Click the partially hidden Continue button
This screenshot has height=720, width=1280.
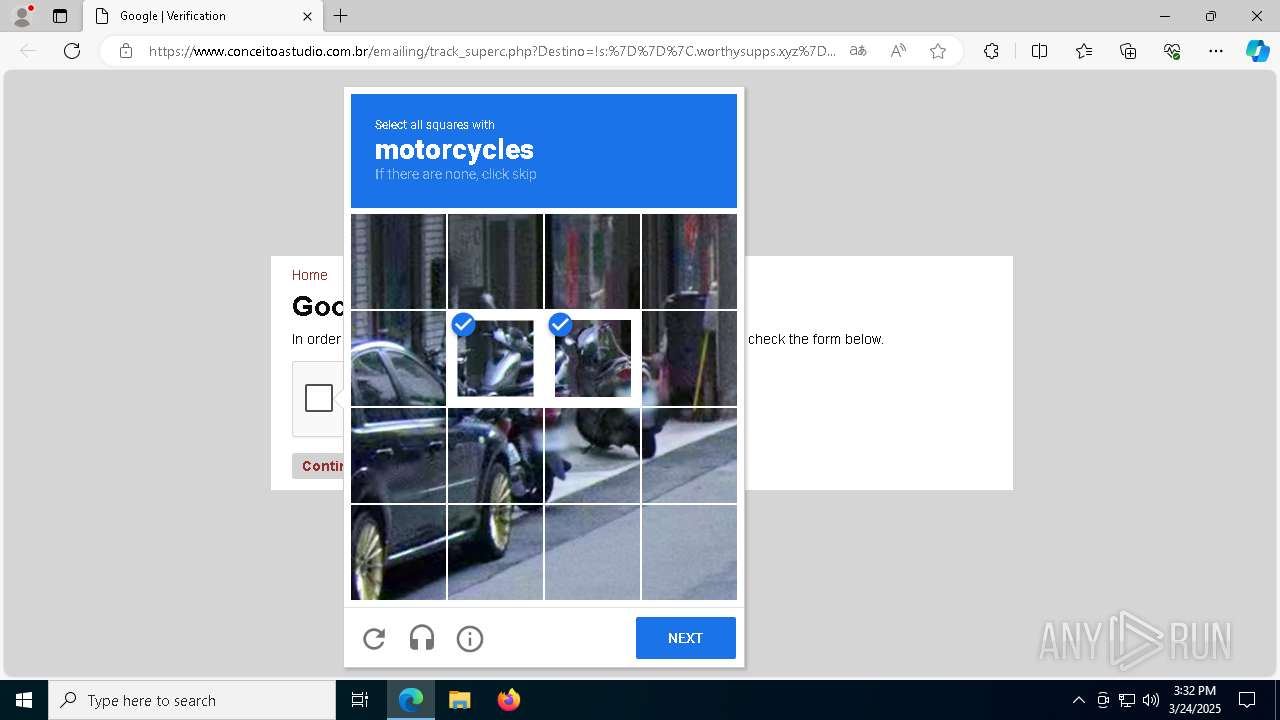click(319, 466)
